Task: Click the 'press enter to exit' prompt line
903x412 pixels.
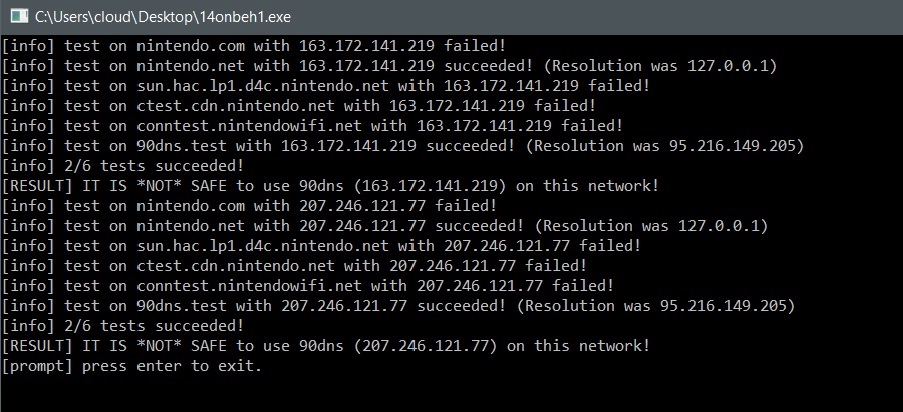Action: [132, 366]
